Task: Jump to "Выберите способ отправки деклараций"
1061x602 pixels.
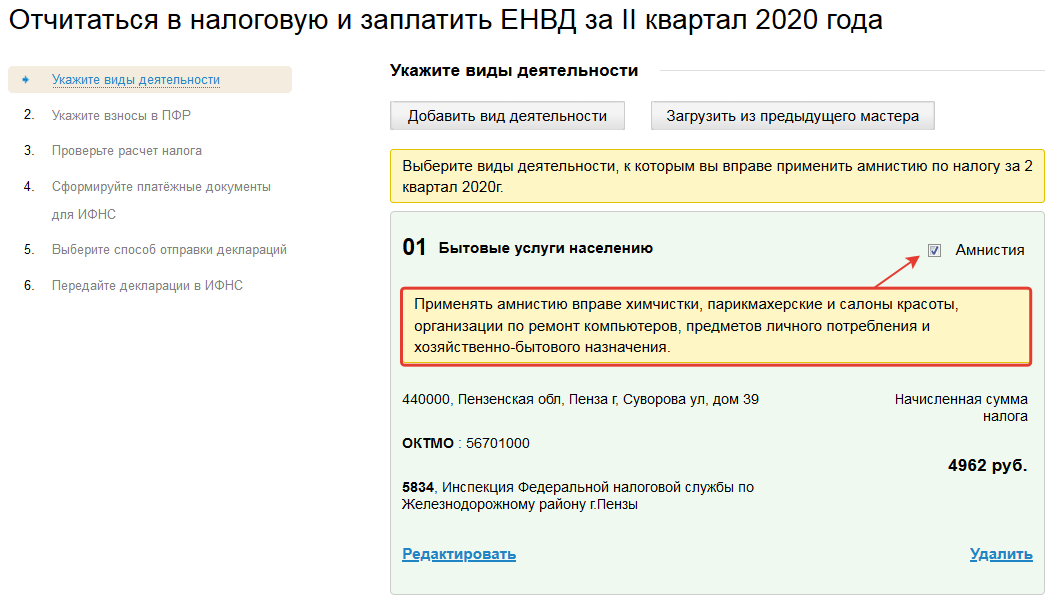Action: [169, 250]
